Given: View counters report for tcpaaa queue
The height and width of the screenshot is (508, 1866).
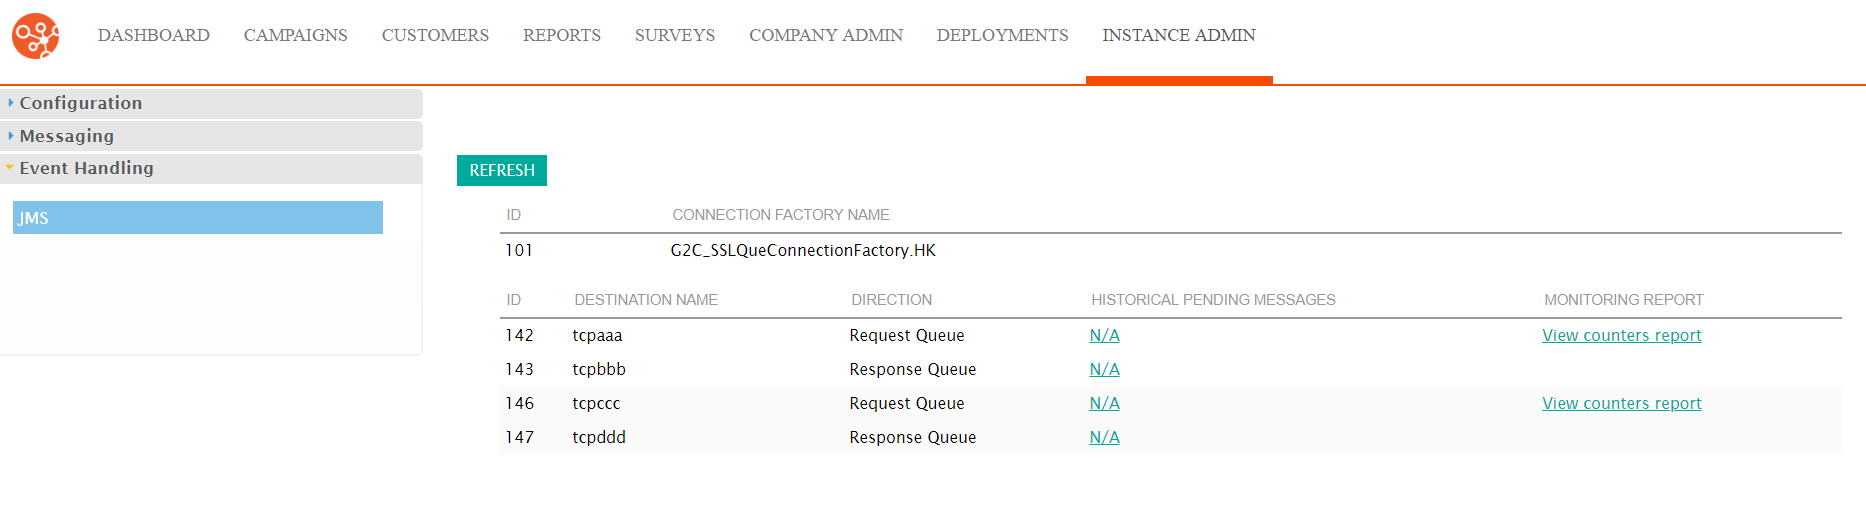Looking at the screenshot, I should [1621, 336].
